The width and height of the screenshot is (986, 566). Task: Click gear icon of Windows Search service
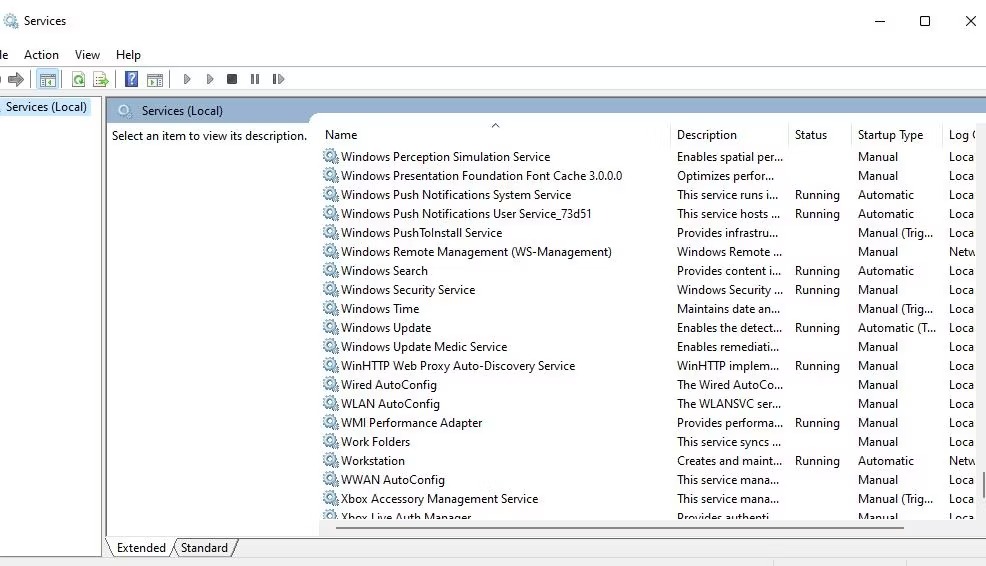[x=331, y=270]
